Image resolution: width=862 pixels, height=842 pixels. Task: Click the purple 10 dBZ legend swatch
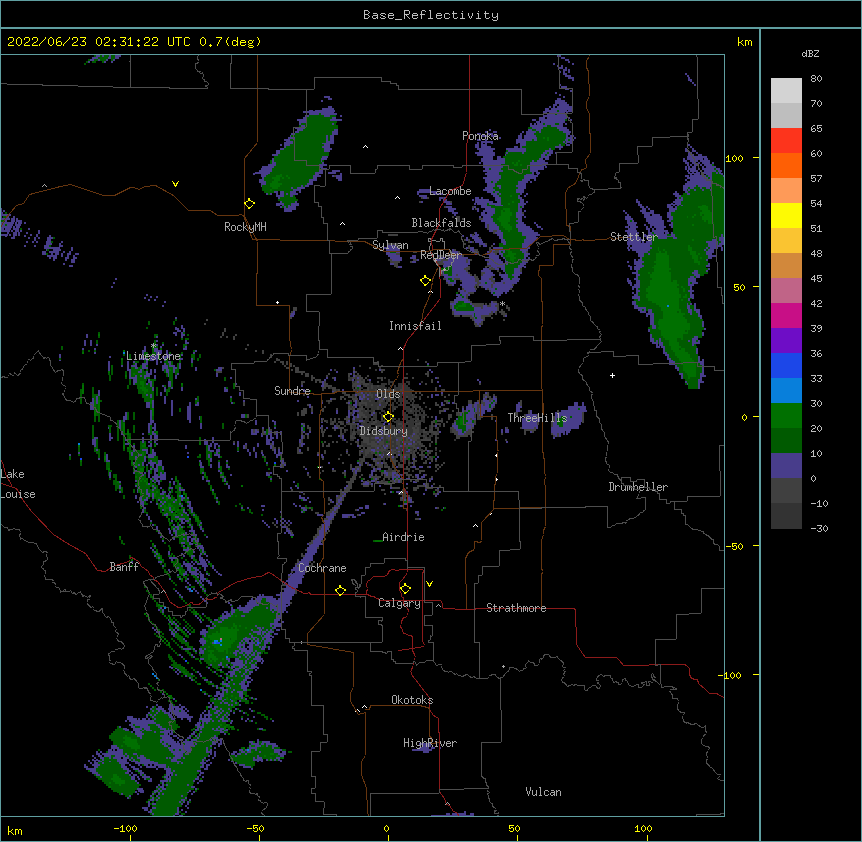[786, 466]
